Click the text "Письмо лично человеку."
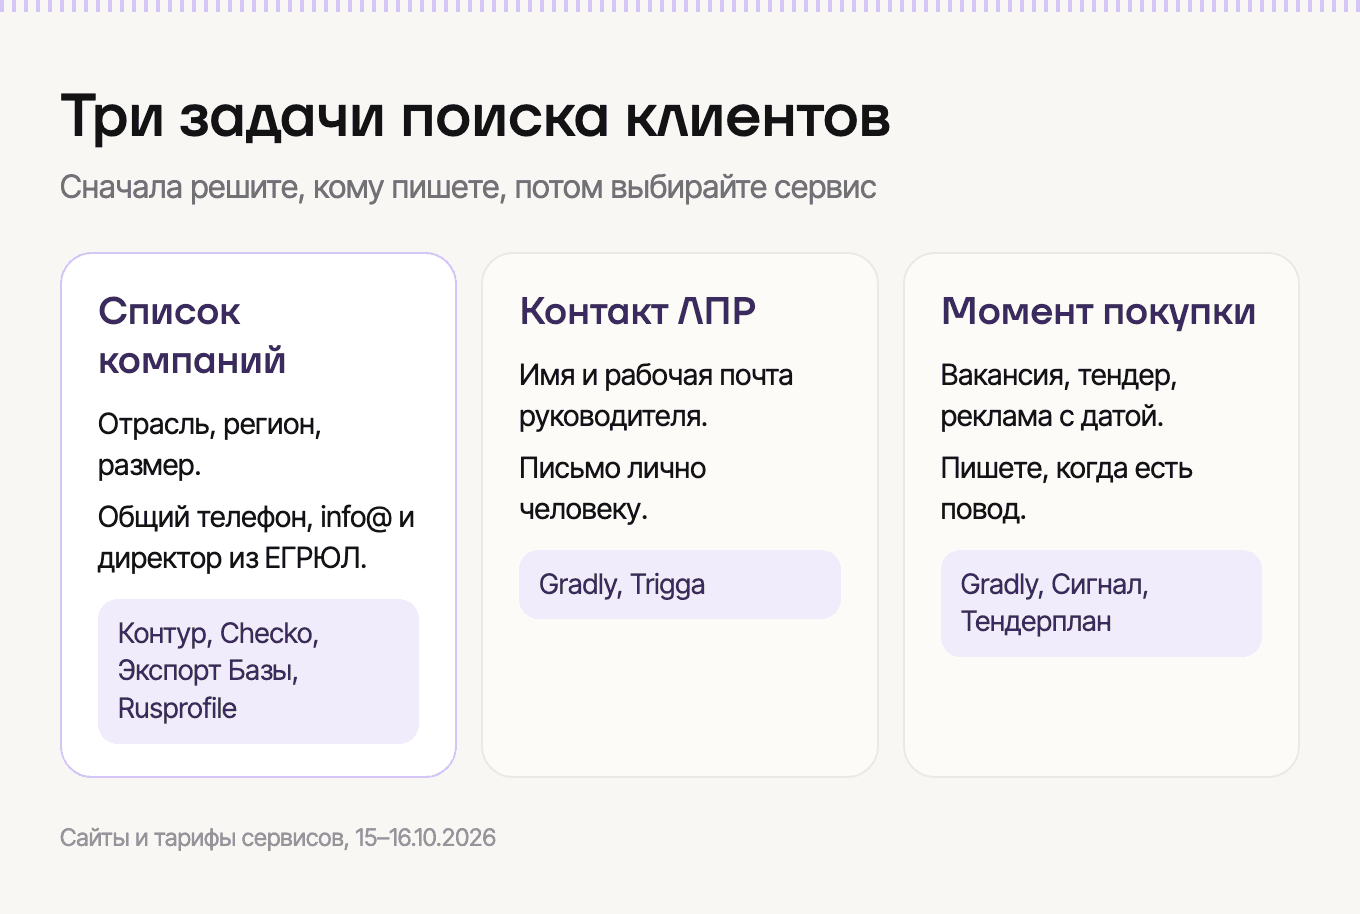Viewport: 1360px width, 914px height. click(x=613, y=488)
